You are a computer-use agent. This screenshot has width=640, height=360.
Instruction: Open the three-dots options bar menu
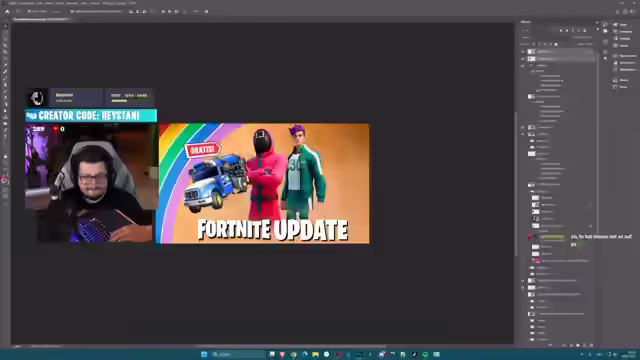coord(196,11)
